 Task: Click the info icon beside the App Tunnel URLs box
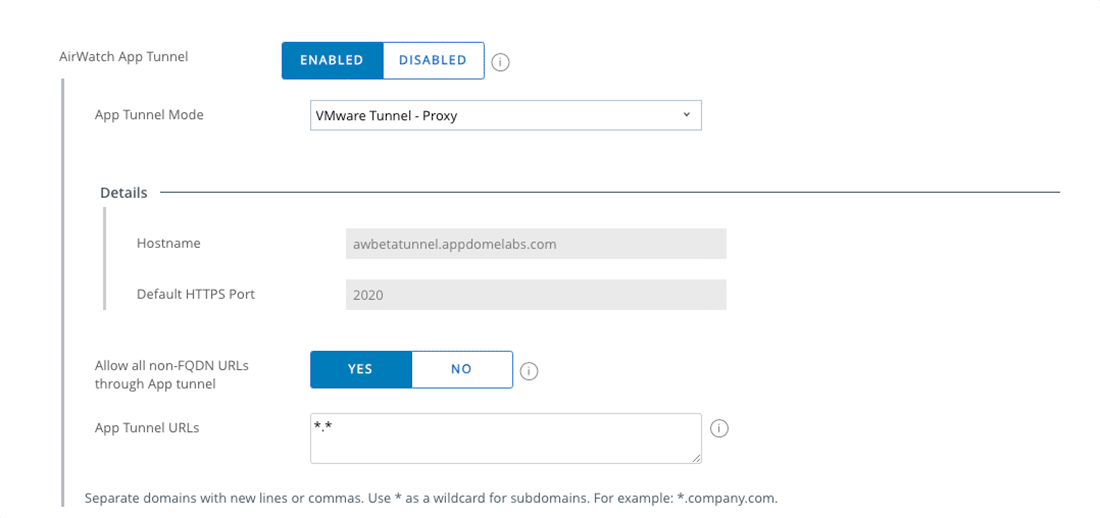[719, 429]
